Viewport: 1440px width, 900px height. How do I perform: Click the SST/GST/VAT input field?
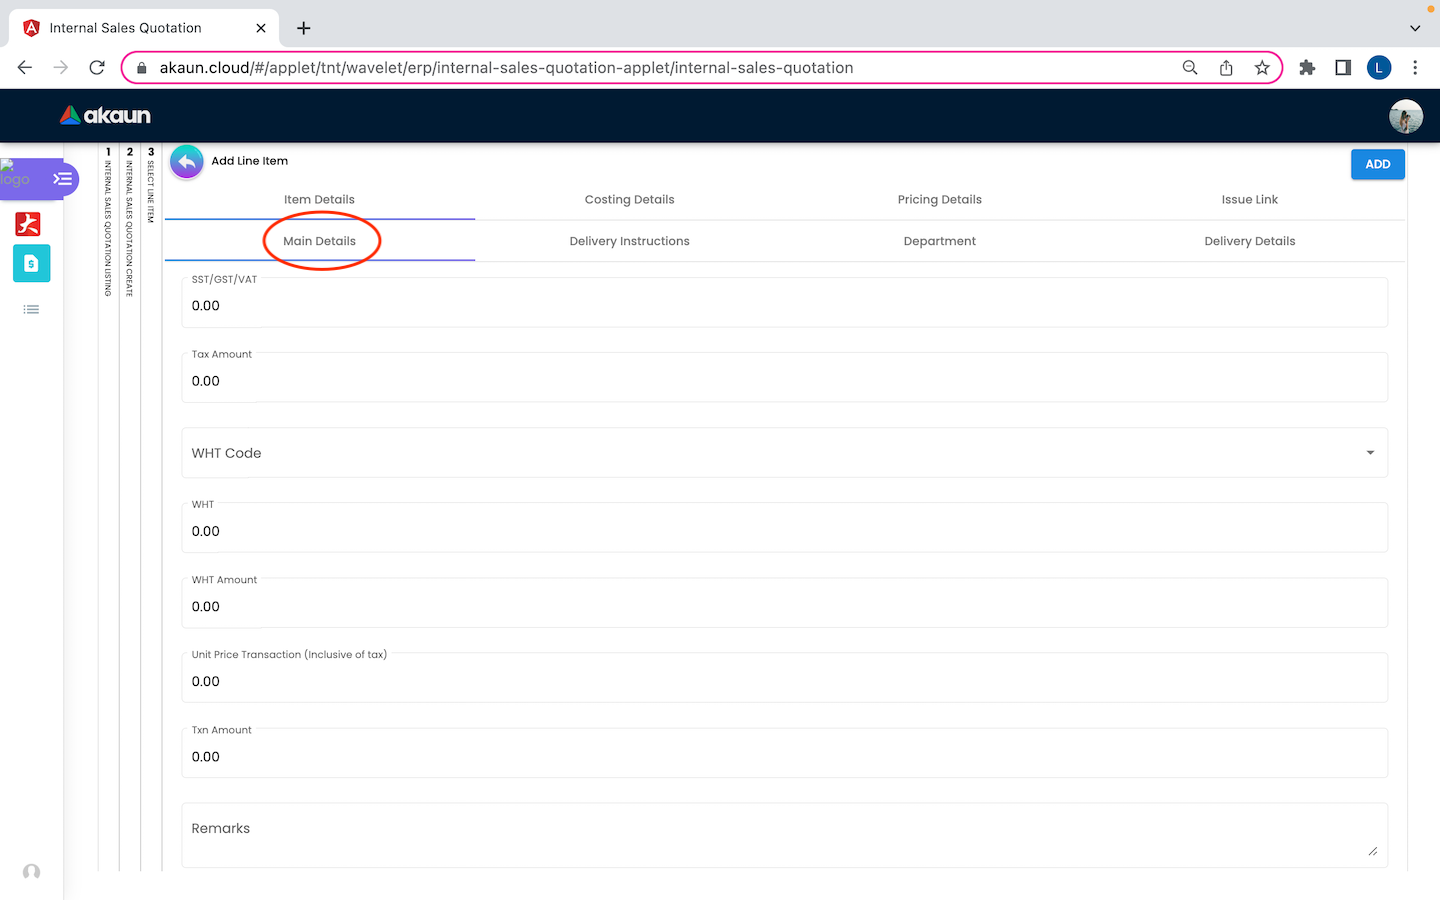tap(785, 302)
